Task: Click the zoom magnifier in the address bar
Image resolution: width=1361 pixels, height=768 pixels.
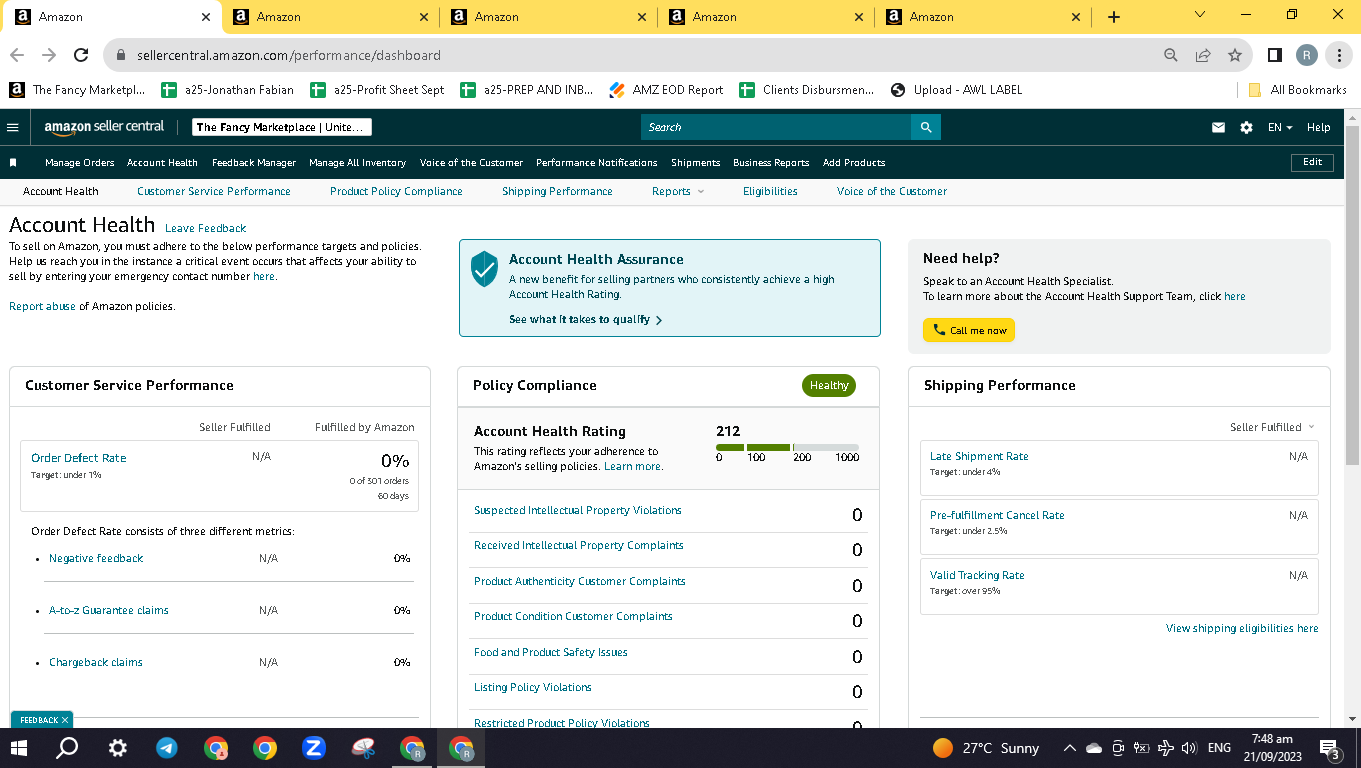Action: coord(1171,55)
